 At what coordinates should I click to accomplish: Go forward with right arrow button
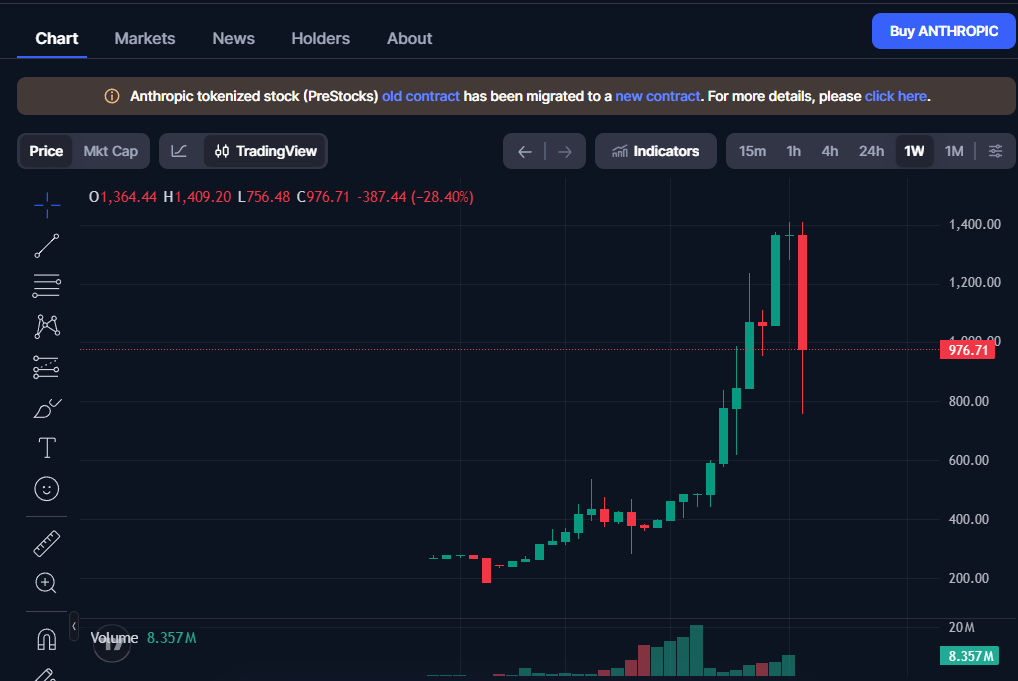(565, 152)
